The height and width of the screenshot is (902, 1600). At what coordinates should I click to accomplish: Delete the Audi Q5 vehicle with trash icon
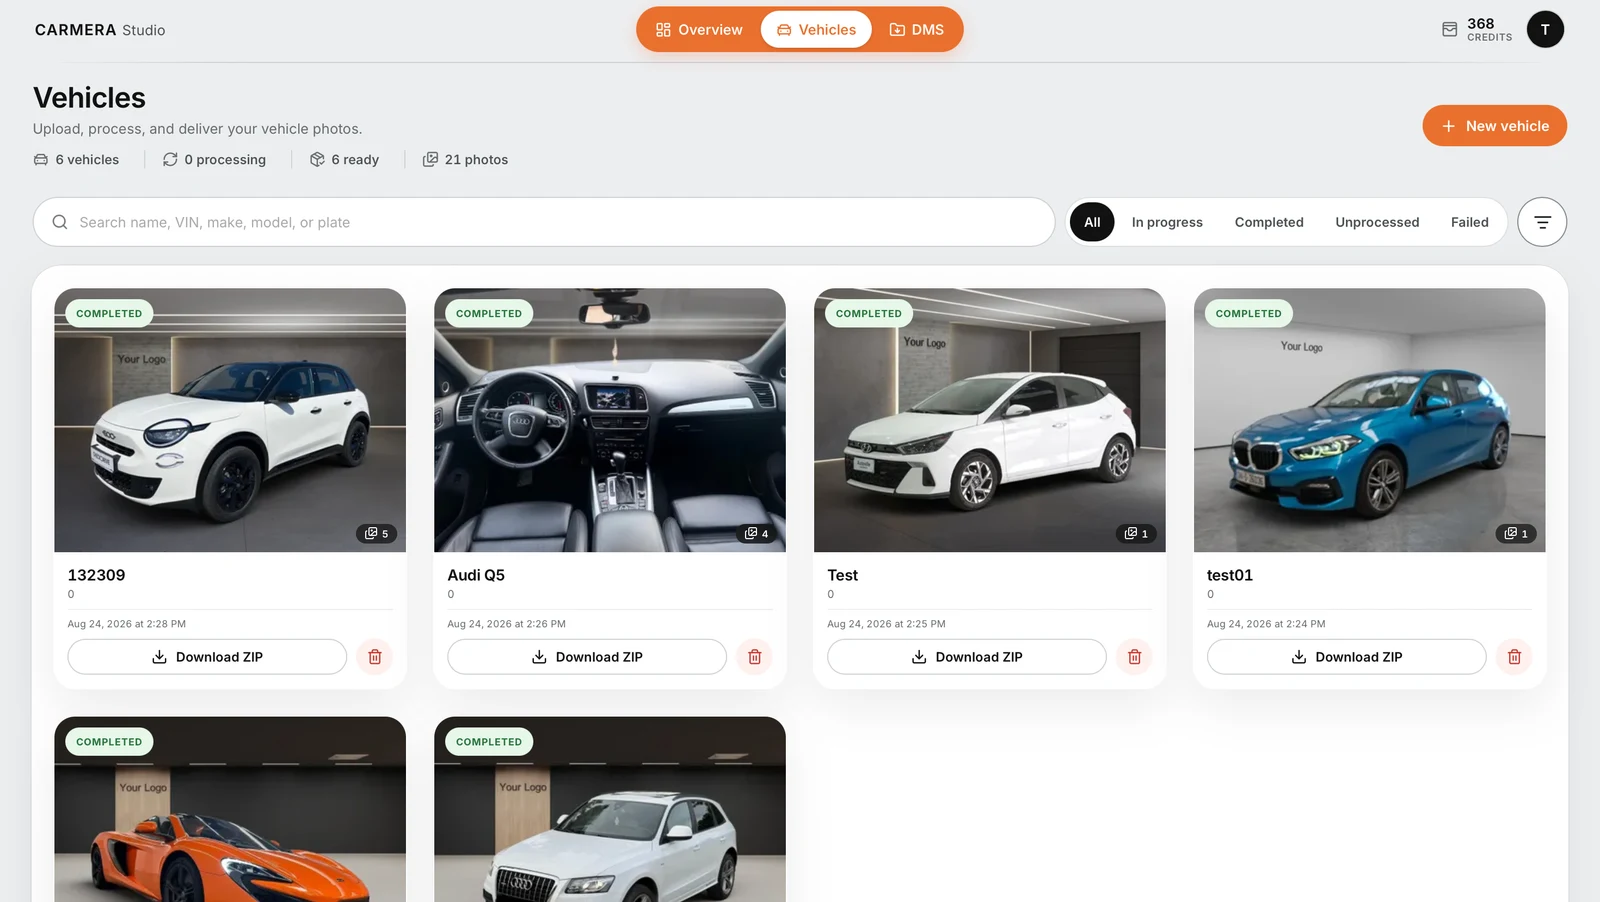click(x=755, y=657)
